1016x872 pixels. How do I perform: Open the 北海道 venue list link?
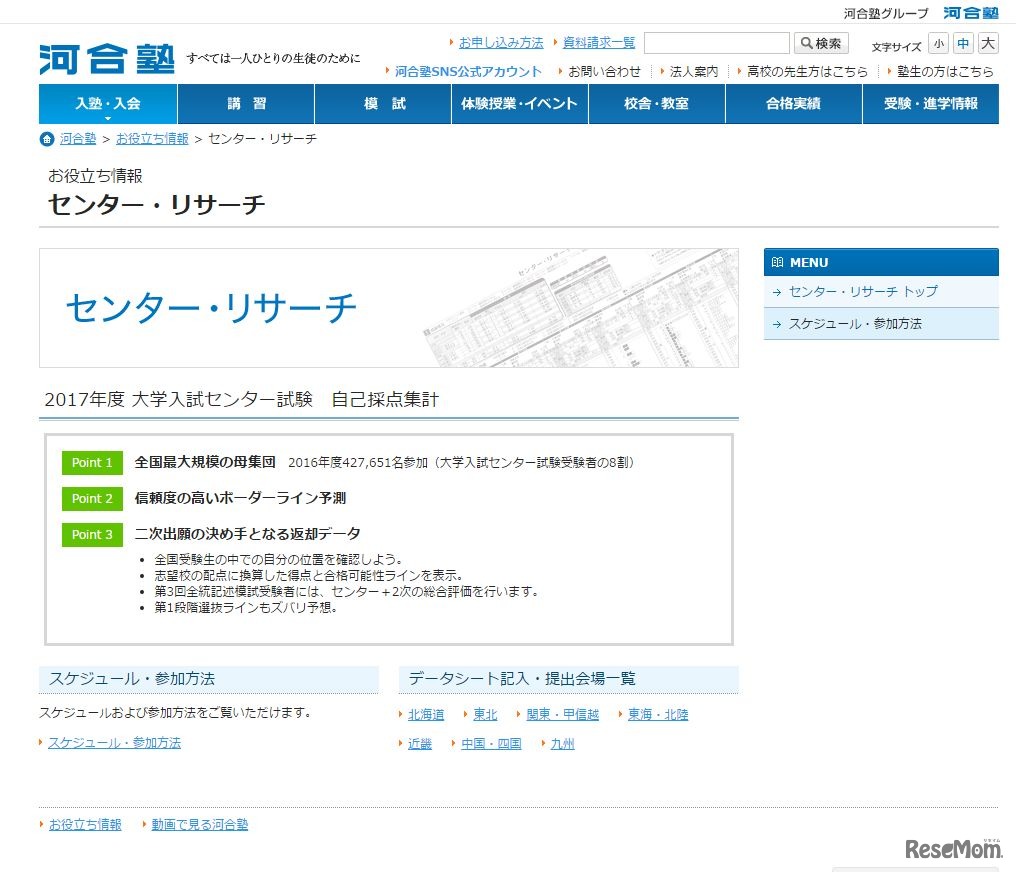(x=426, y=714)
